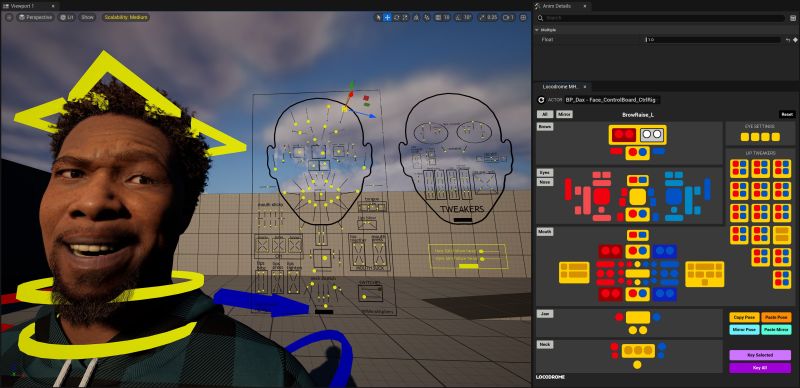Open Scalability: Medium dropdown
The width and height of the screenshot is (800, 388).
(x=126, y=17)
